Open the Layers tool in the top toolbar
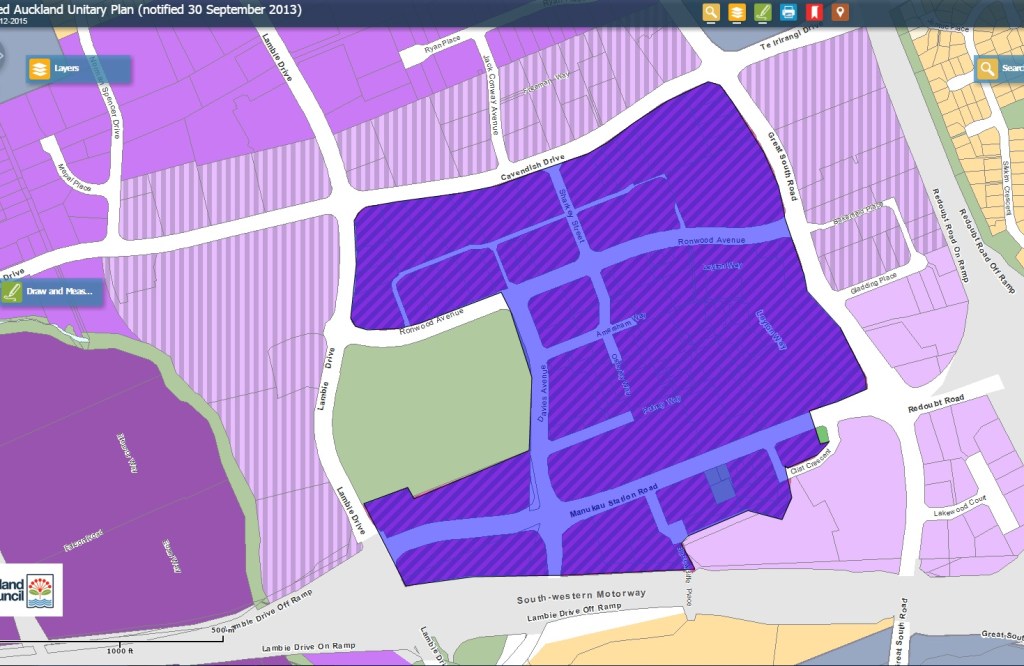 737,13
